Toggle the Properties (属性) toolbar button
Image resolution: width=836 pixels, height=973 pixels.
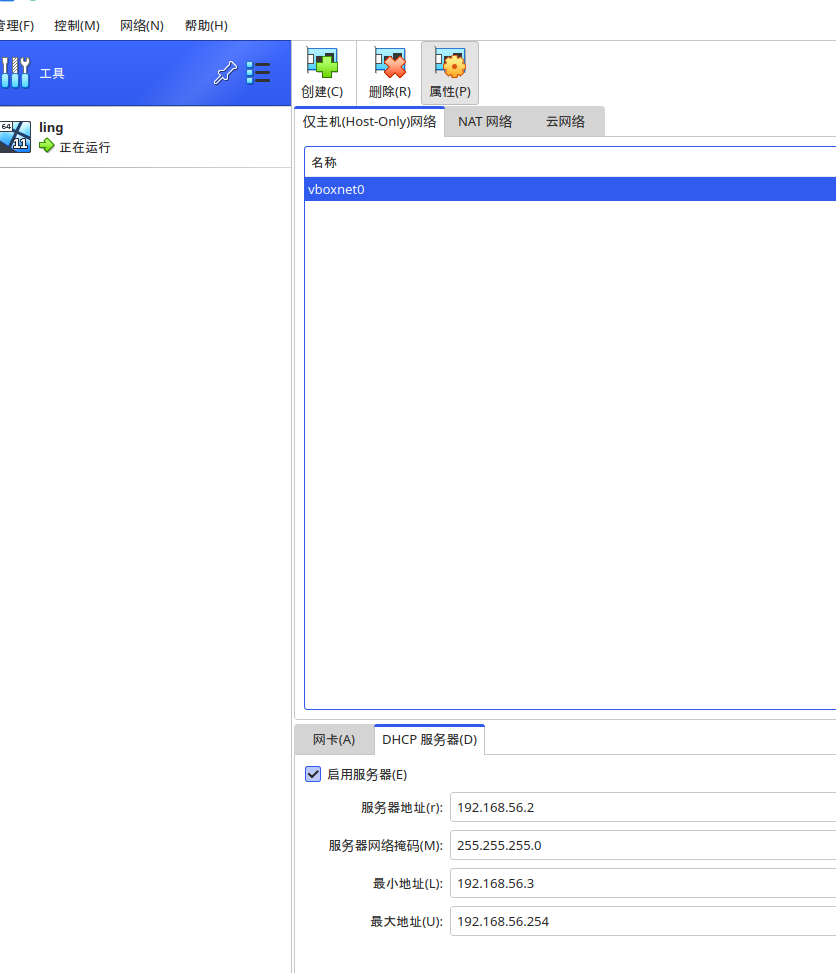click(449, 64)
